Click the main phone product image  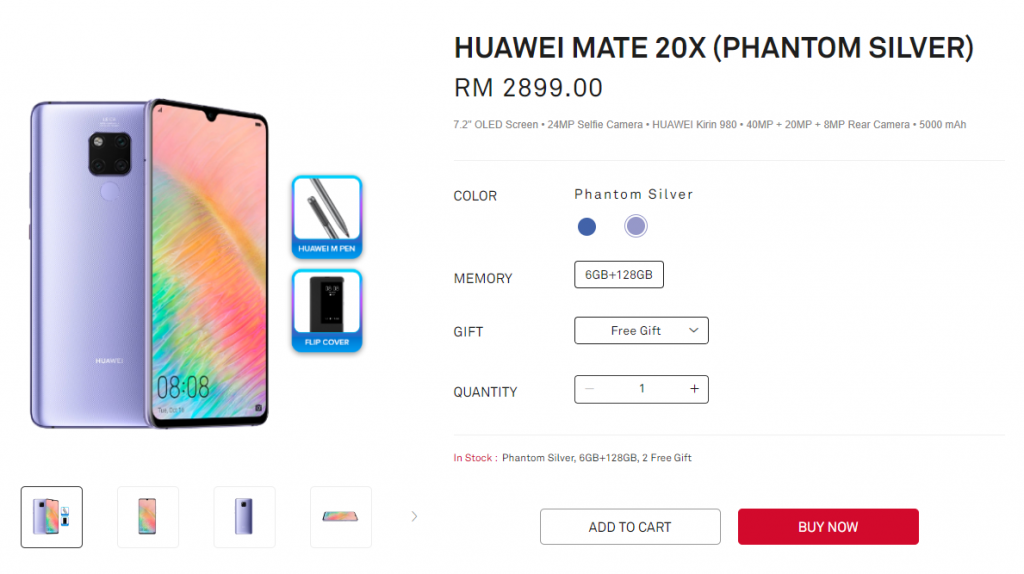(x=149, y=264)
